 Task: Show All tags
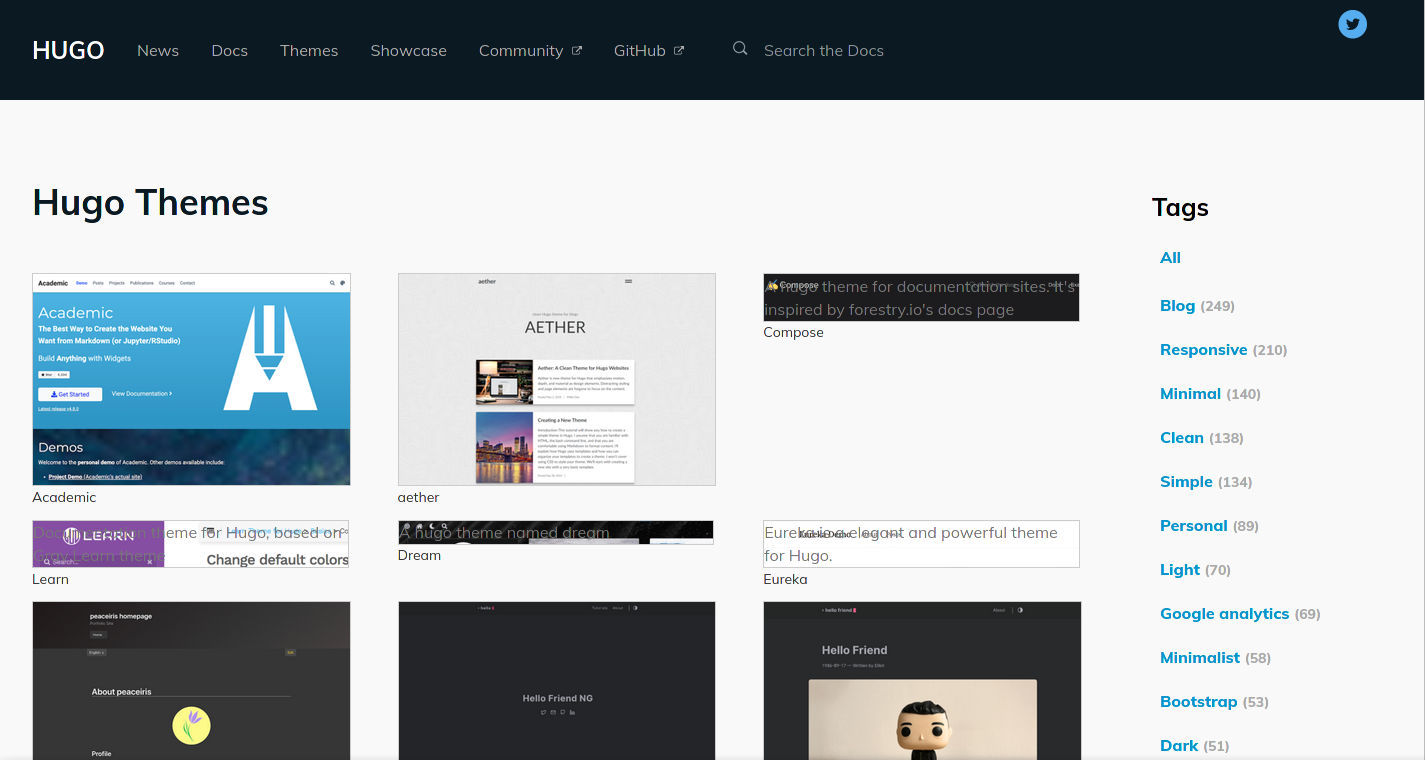click(1170, 258)
